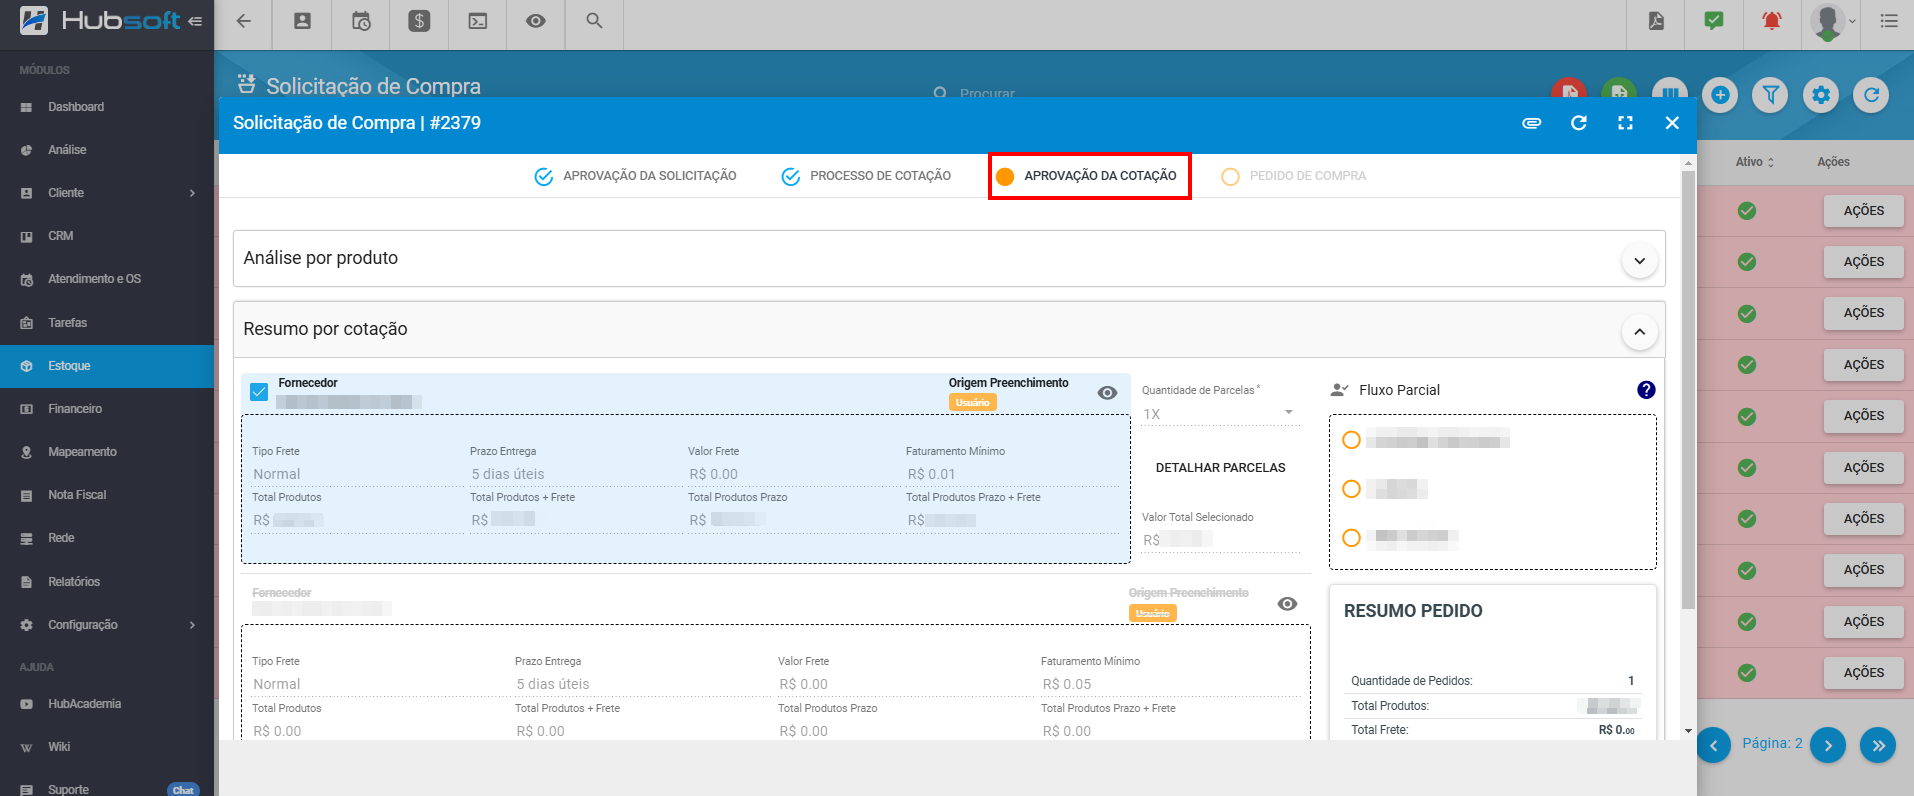The image size is (1914, 796).
Task: Click the attachment paperclip icon in dialog header
Action: pyautogui.click(x=1531, y=123)
